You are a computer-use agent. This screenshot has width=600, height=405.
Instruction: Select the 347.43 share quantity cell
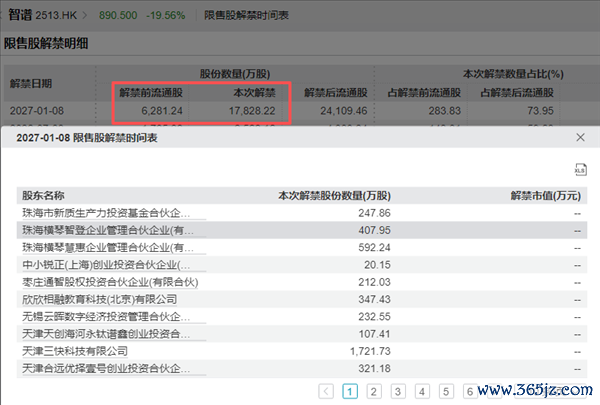[374, 299]
